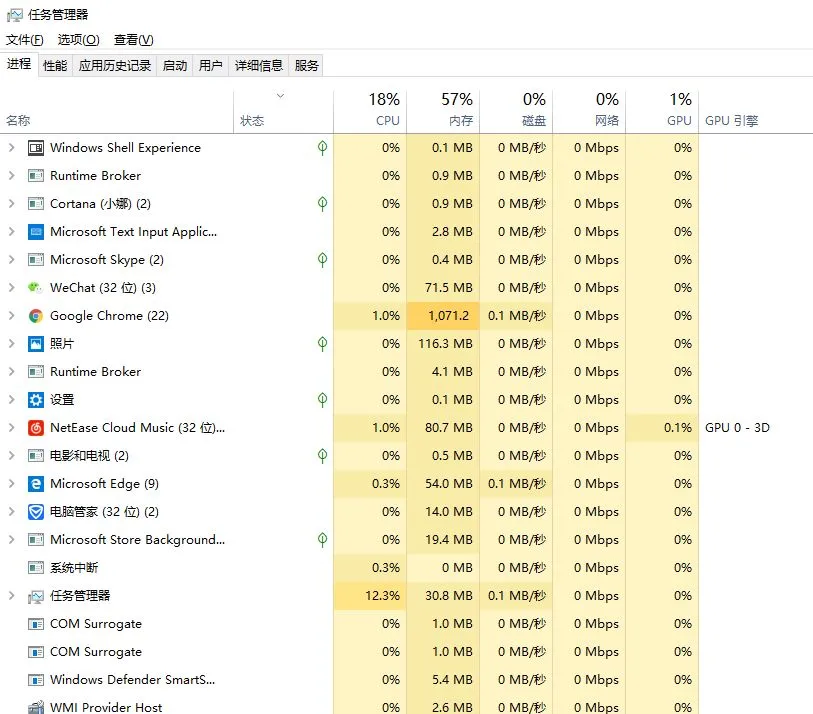The image size is (813, 714).
Task: Click the leaf icon for Microsoft Store Background
Action: [x=323, y=540]
